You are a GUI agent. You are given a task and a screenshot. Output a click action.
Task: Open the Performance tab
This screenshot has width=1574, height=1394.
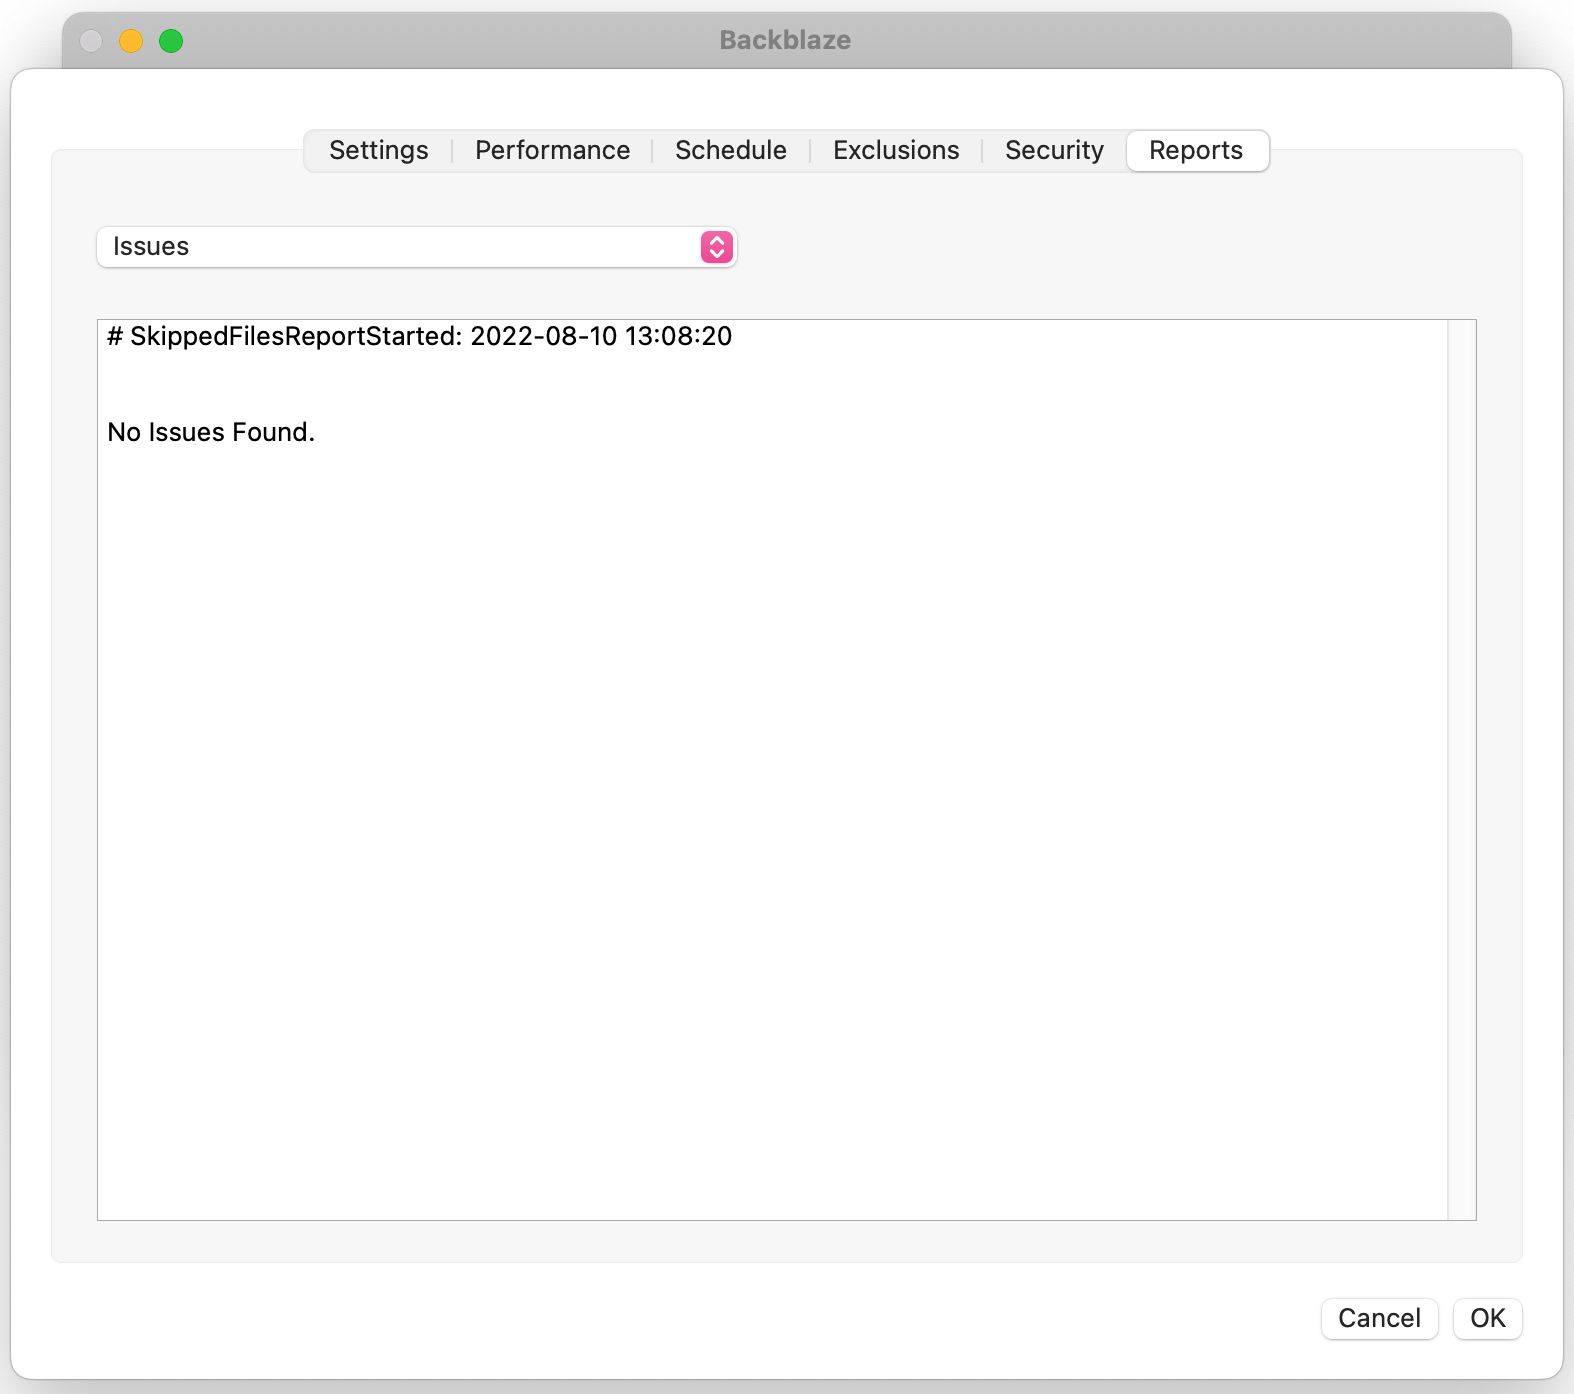(x=552, y=151)
